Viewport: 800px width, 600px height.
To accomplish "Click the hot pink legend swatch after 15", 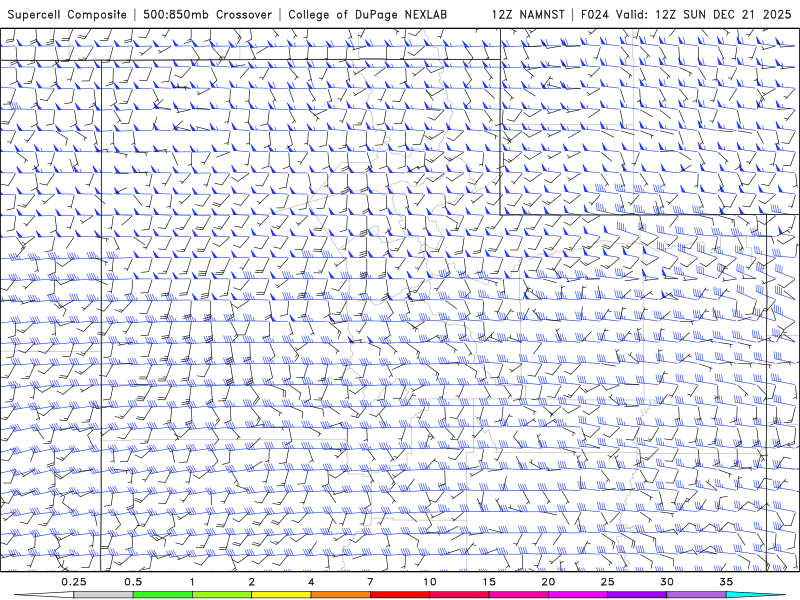I will coord(518,595).
